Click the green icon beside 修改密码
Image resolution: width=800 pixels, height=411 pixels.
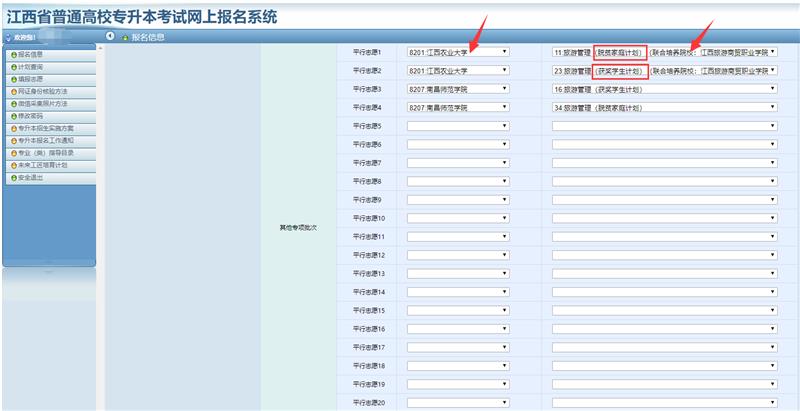(x=14, y=116)
